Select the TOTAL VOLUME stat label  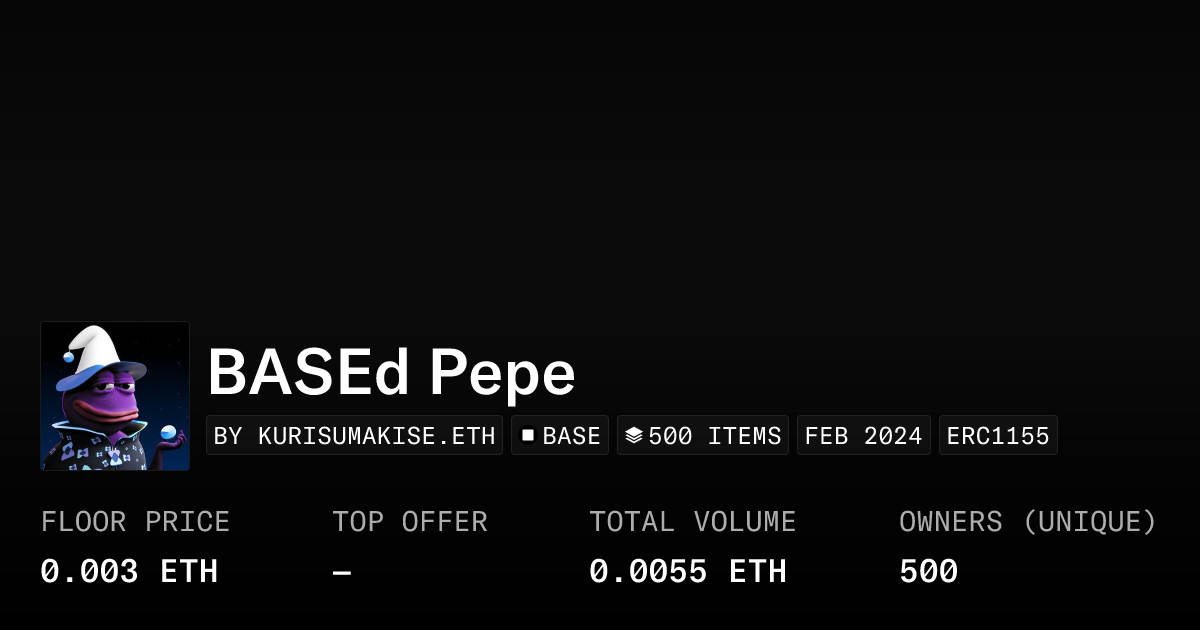click(x=692, y=522)
